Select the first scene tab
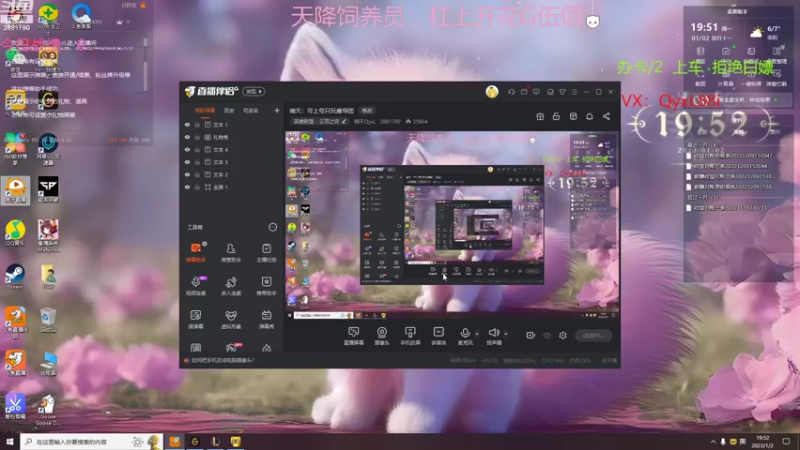Viewport: 800px width, 450px height. pyautogui.click(x=205, y=110)
